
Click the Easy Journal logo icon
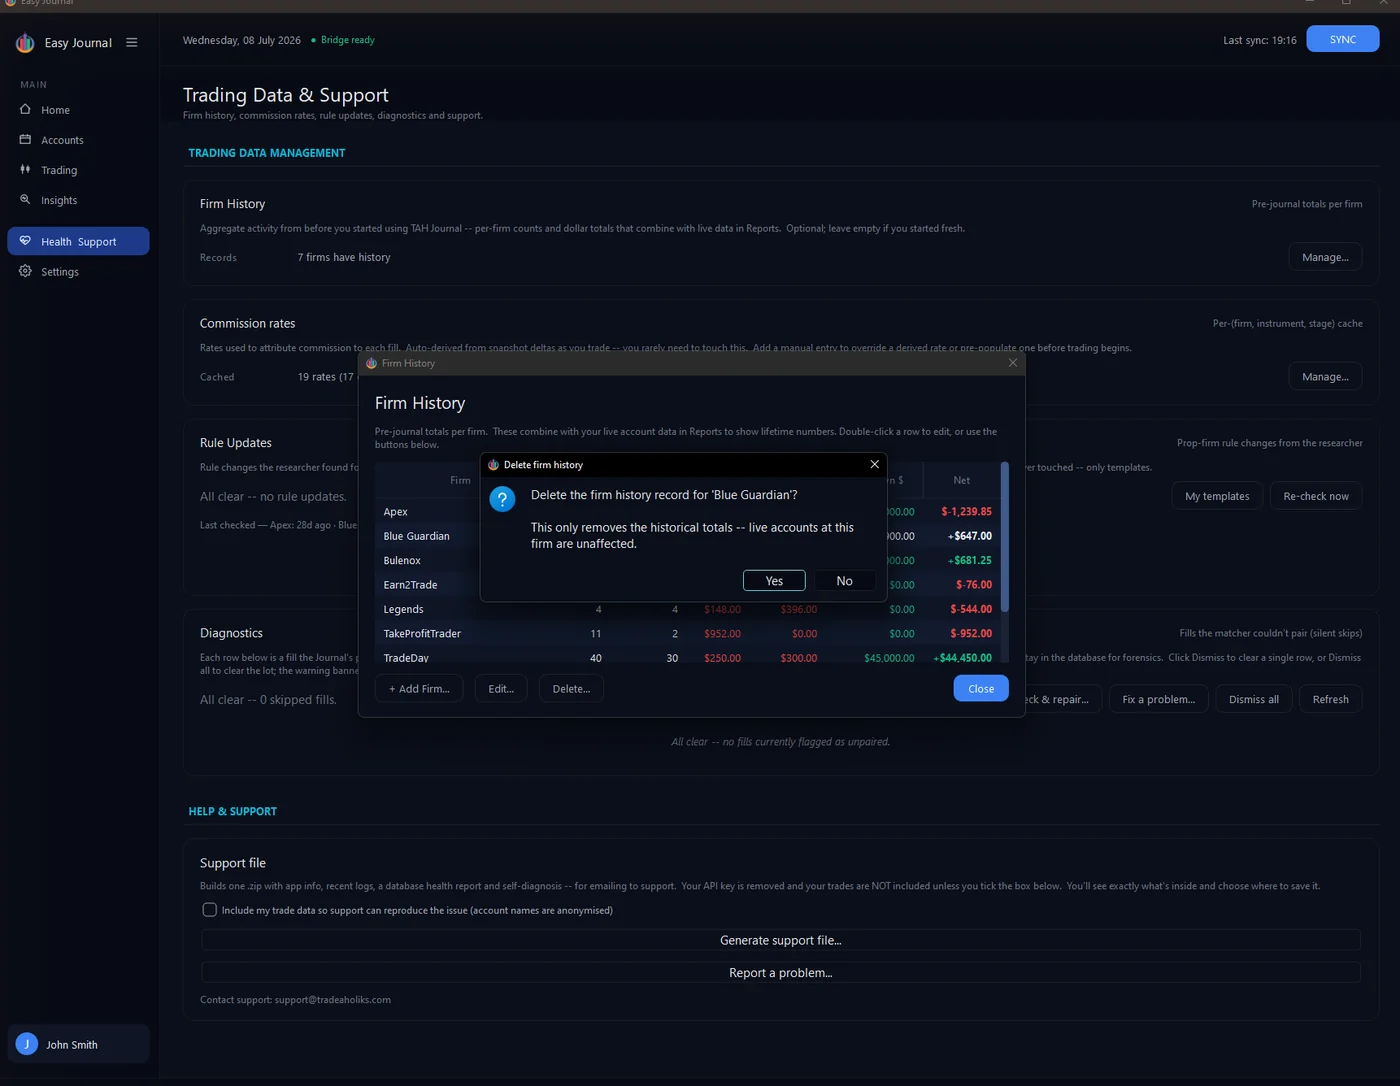[25, 43]
